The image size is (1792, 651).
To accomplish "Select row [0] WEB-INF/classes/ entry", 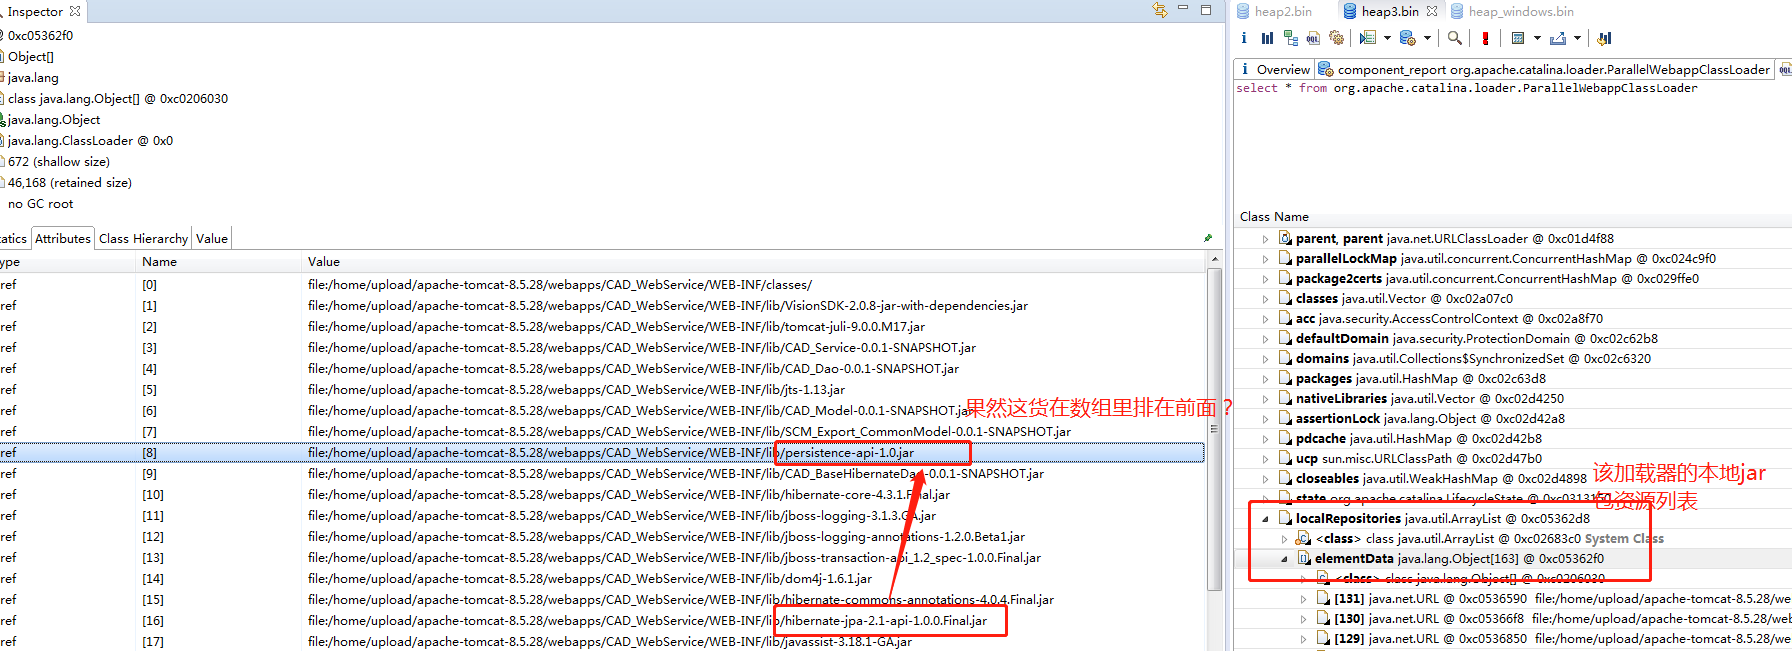I will 602,285.
